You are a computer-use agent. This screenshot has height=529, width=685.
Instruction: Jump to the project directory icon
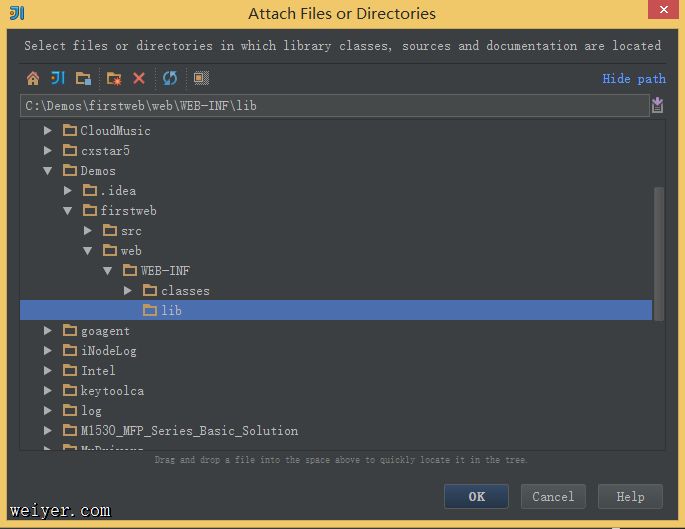[x=58, y=78]
